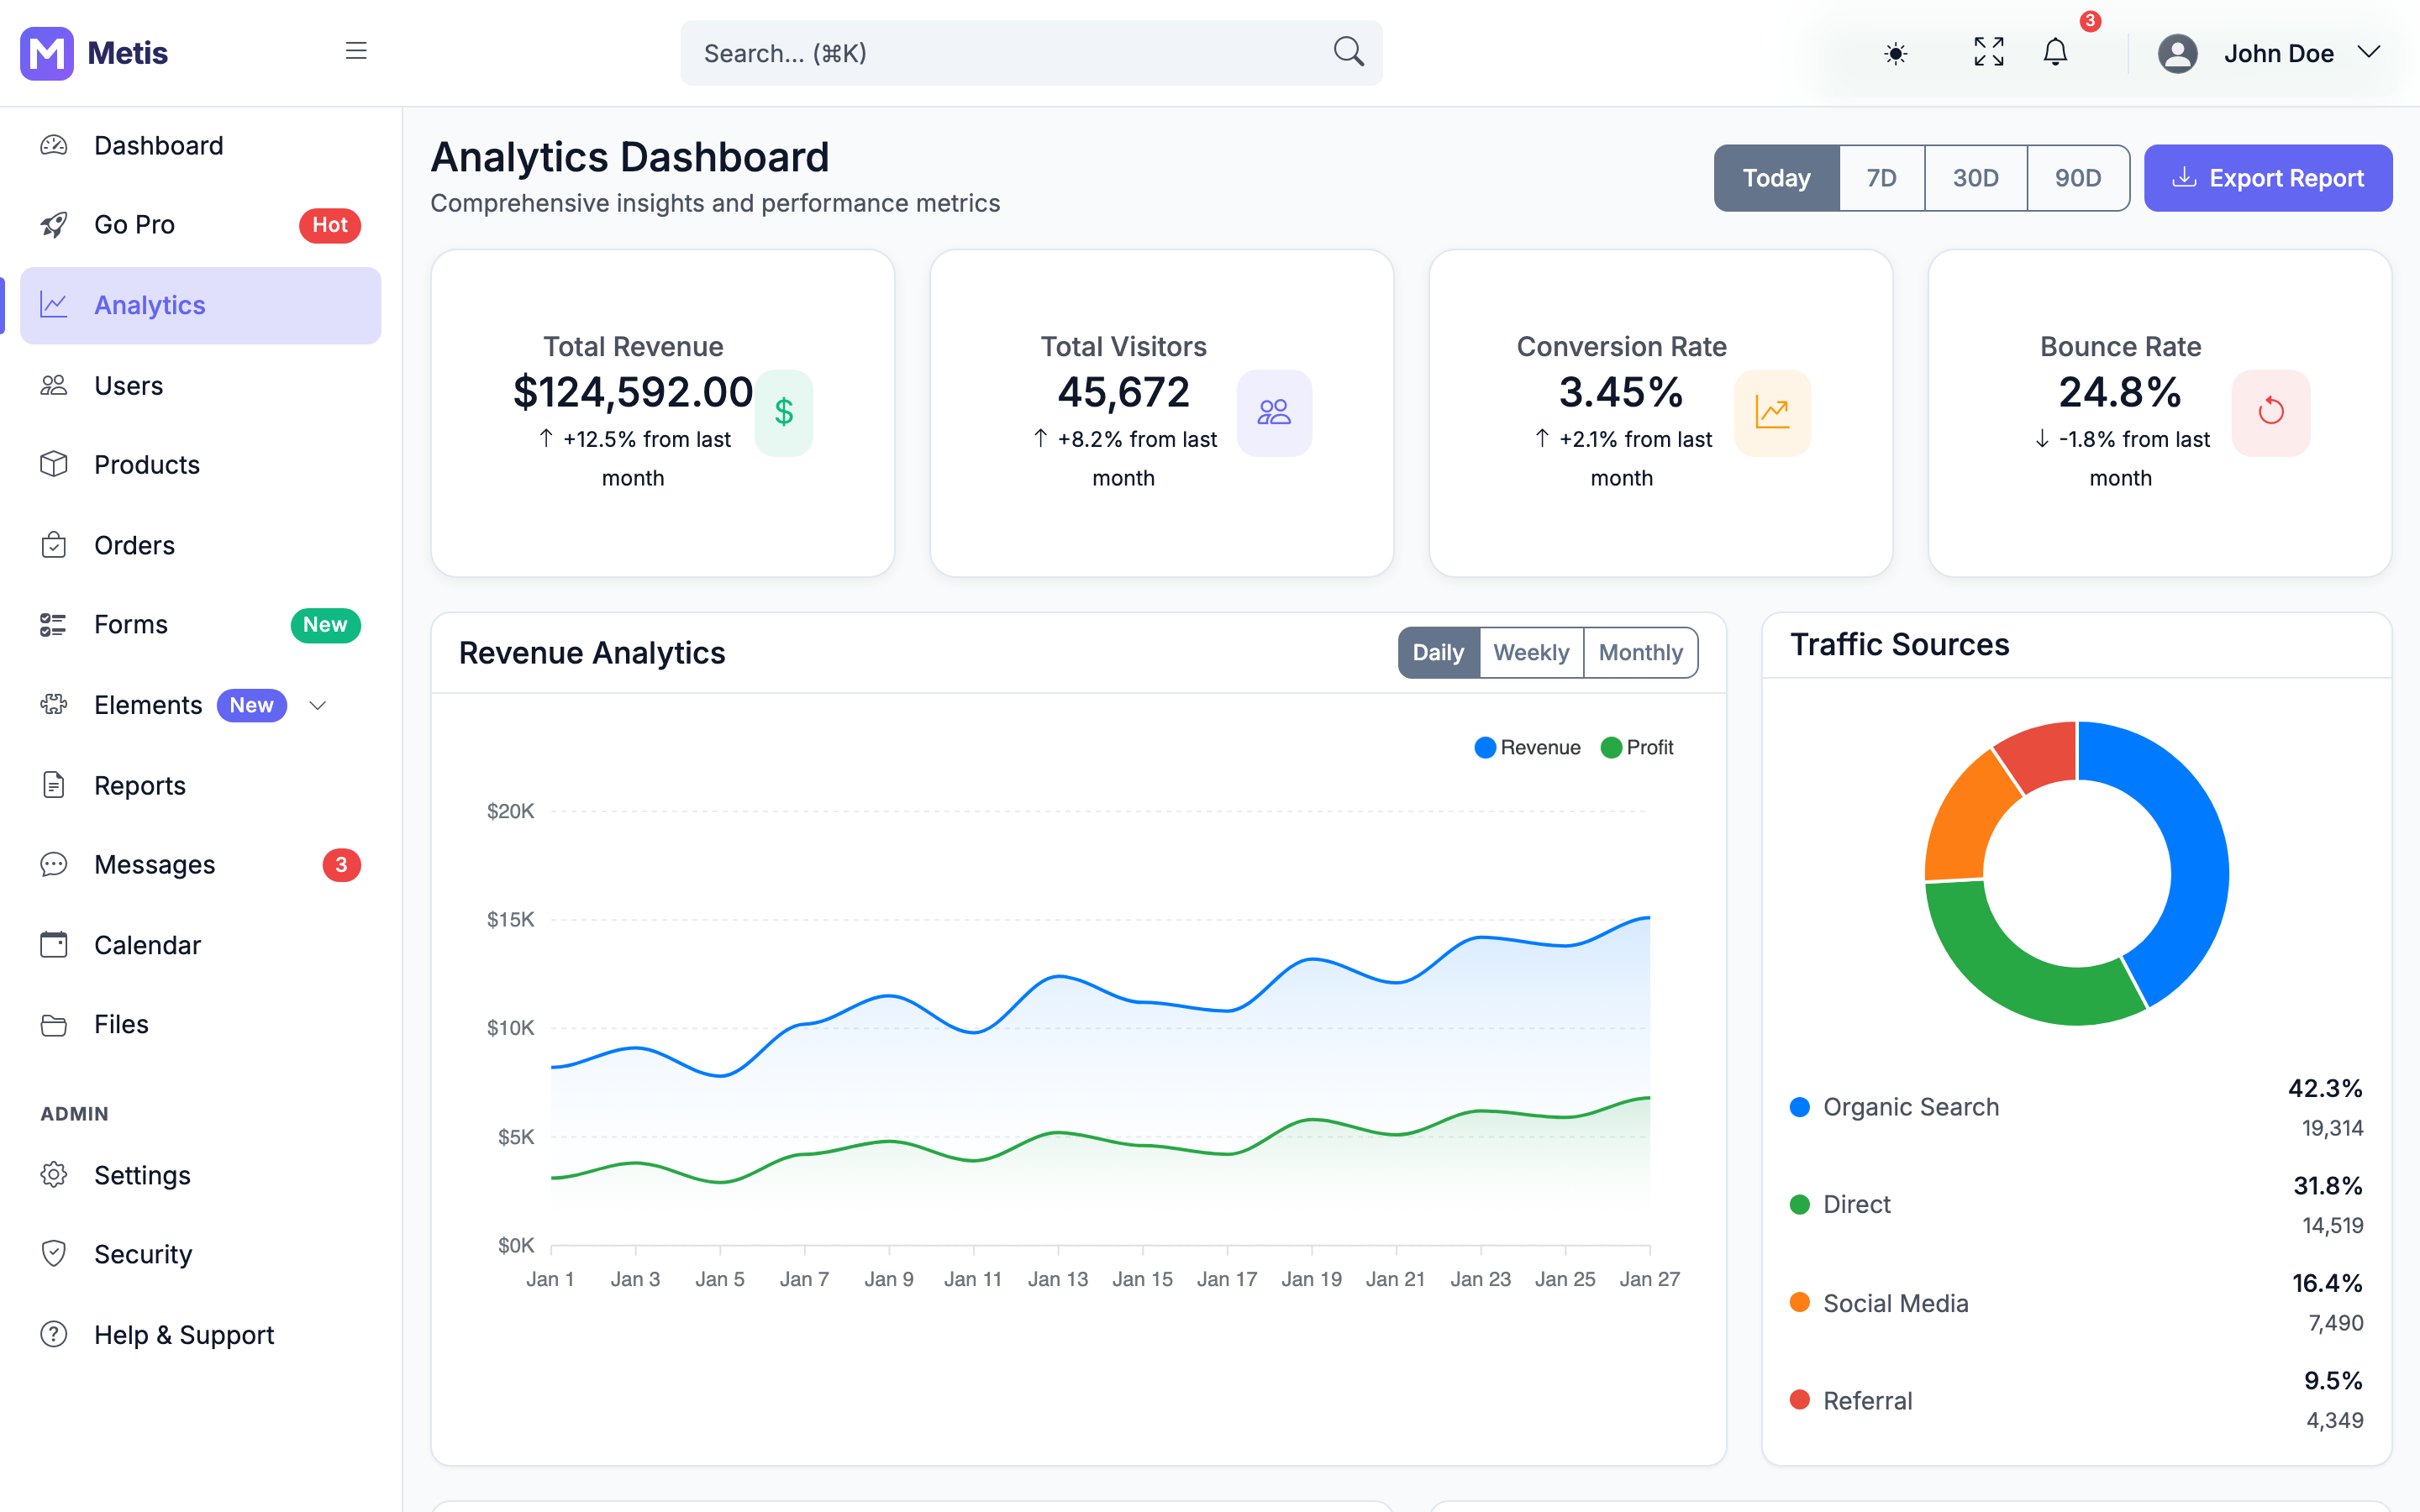
Task: Select the 90D time range
Action: tap(2077, 178)
